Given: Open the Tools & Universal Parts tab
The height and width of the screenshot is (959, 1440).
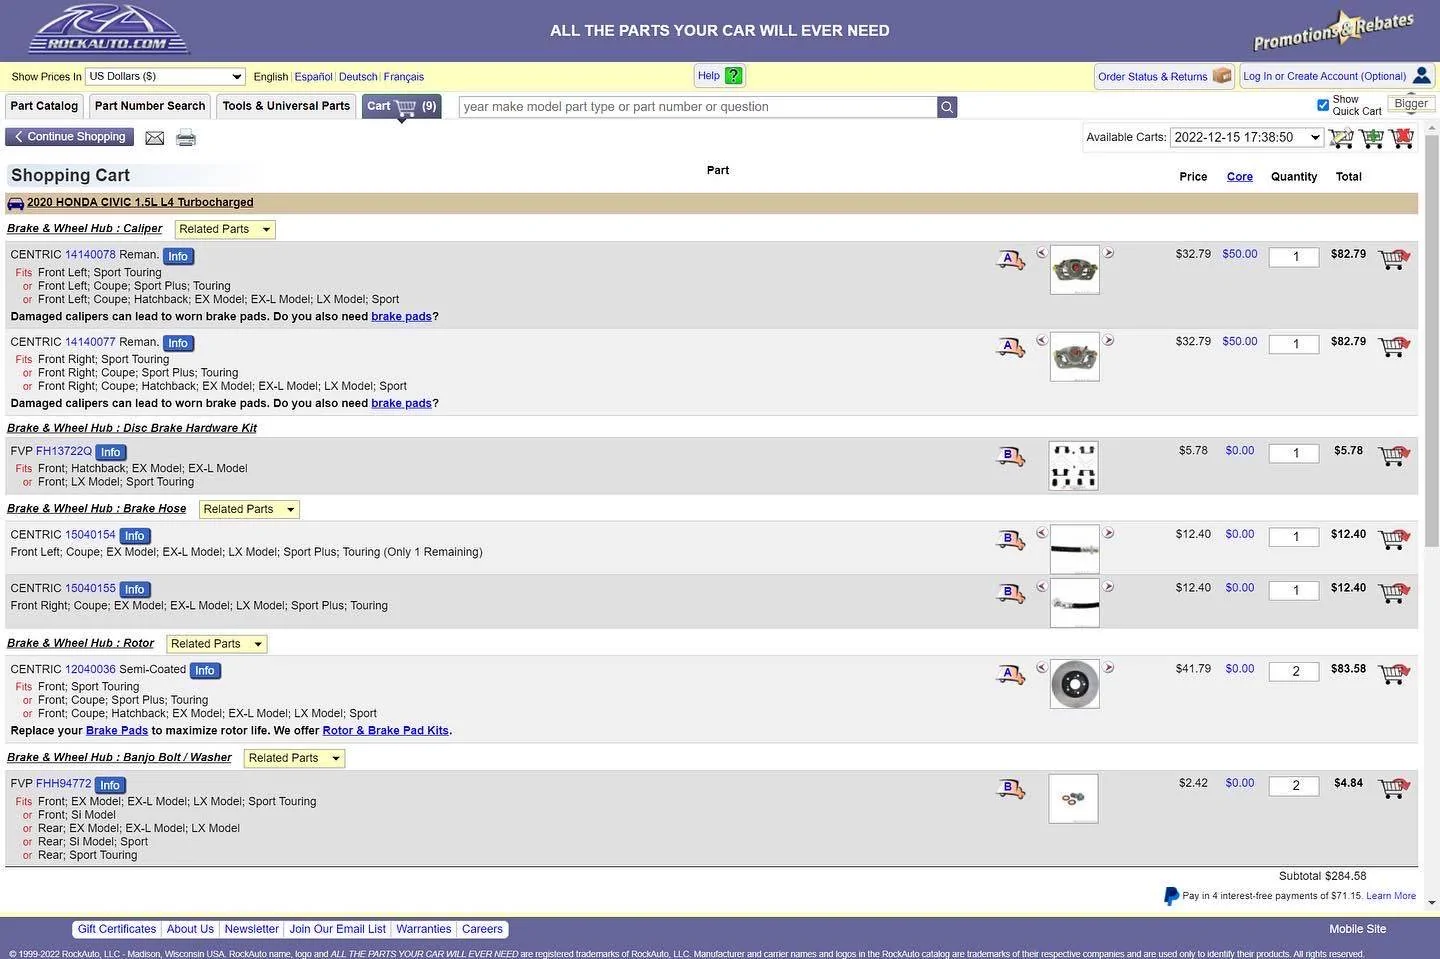Looking at the screenshot, I should coord(286,106).
